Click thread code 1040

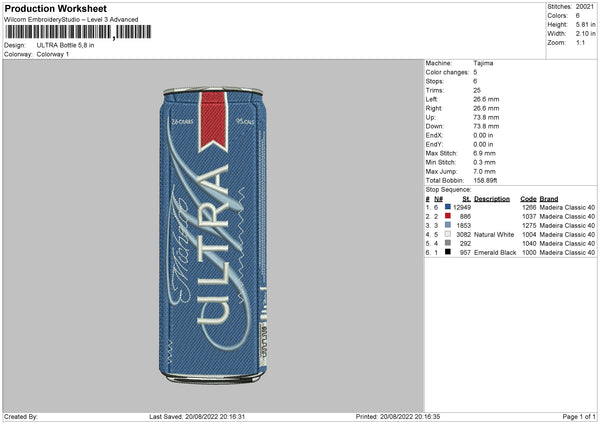[x=529, y=243]
